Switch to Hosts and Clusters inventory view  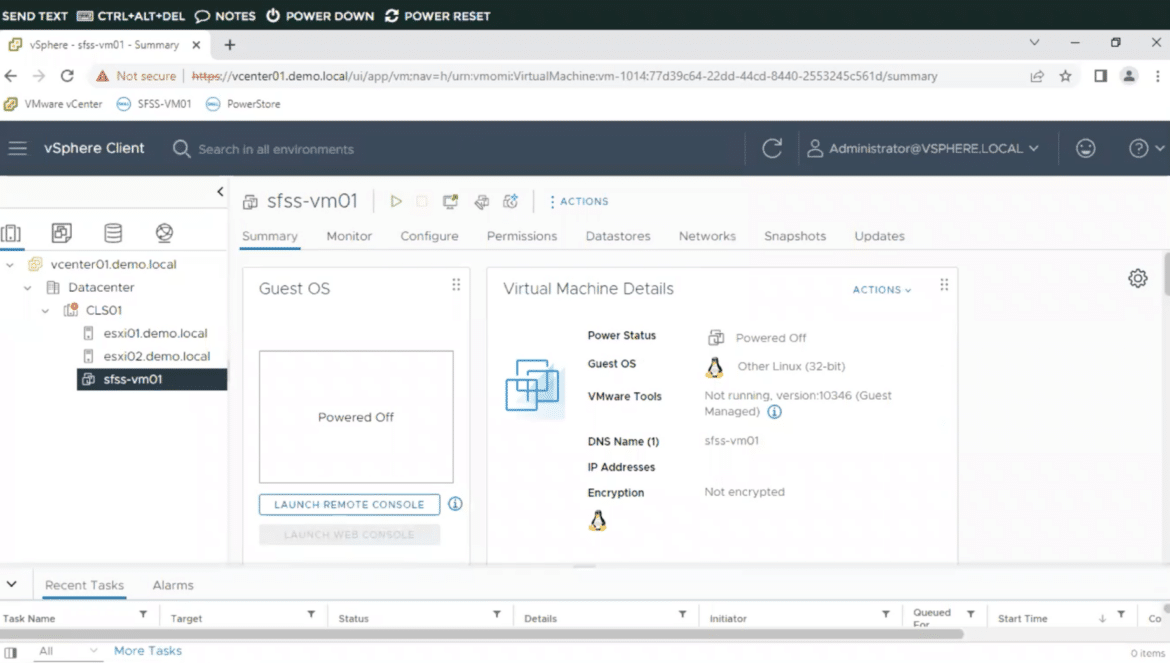(11, 233)
